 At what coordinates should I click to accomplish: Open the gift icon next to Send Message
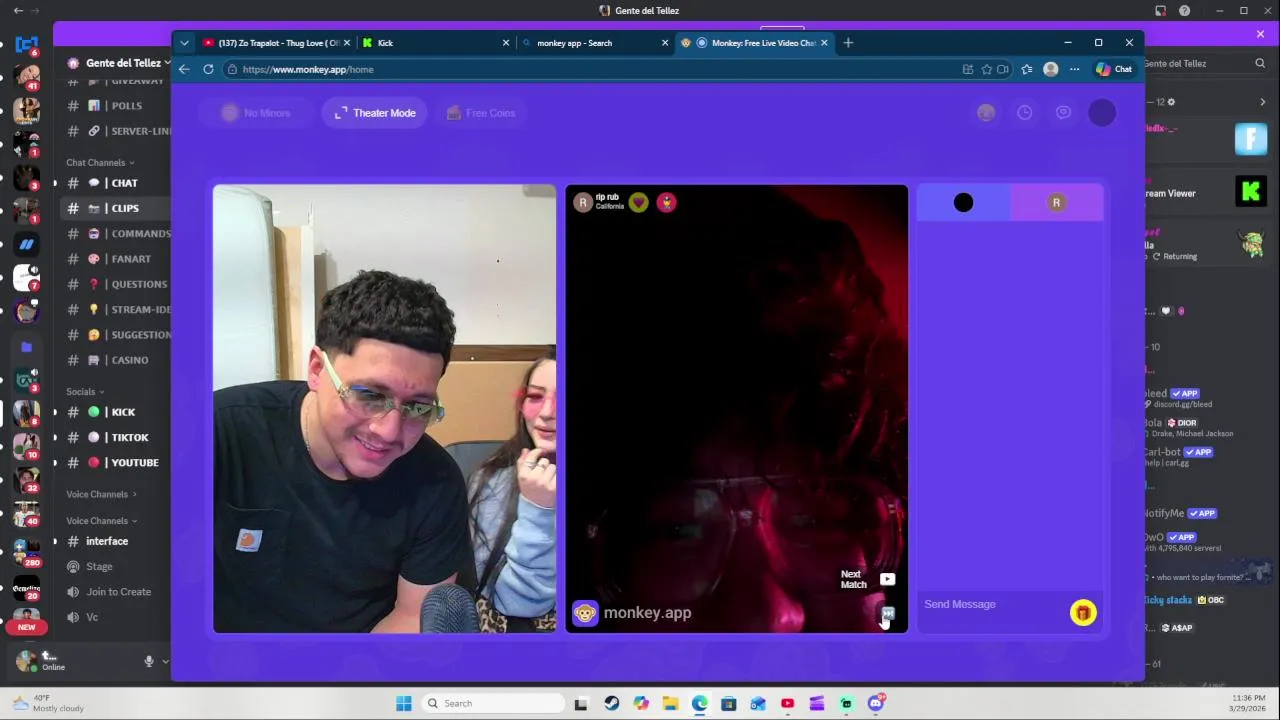coord(1083,613)
